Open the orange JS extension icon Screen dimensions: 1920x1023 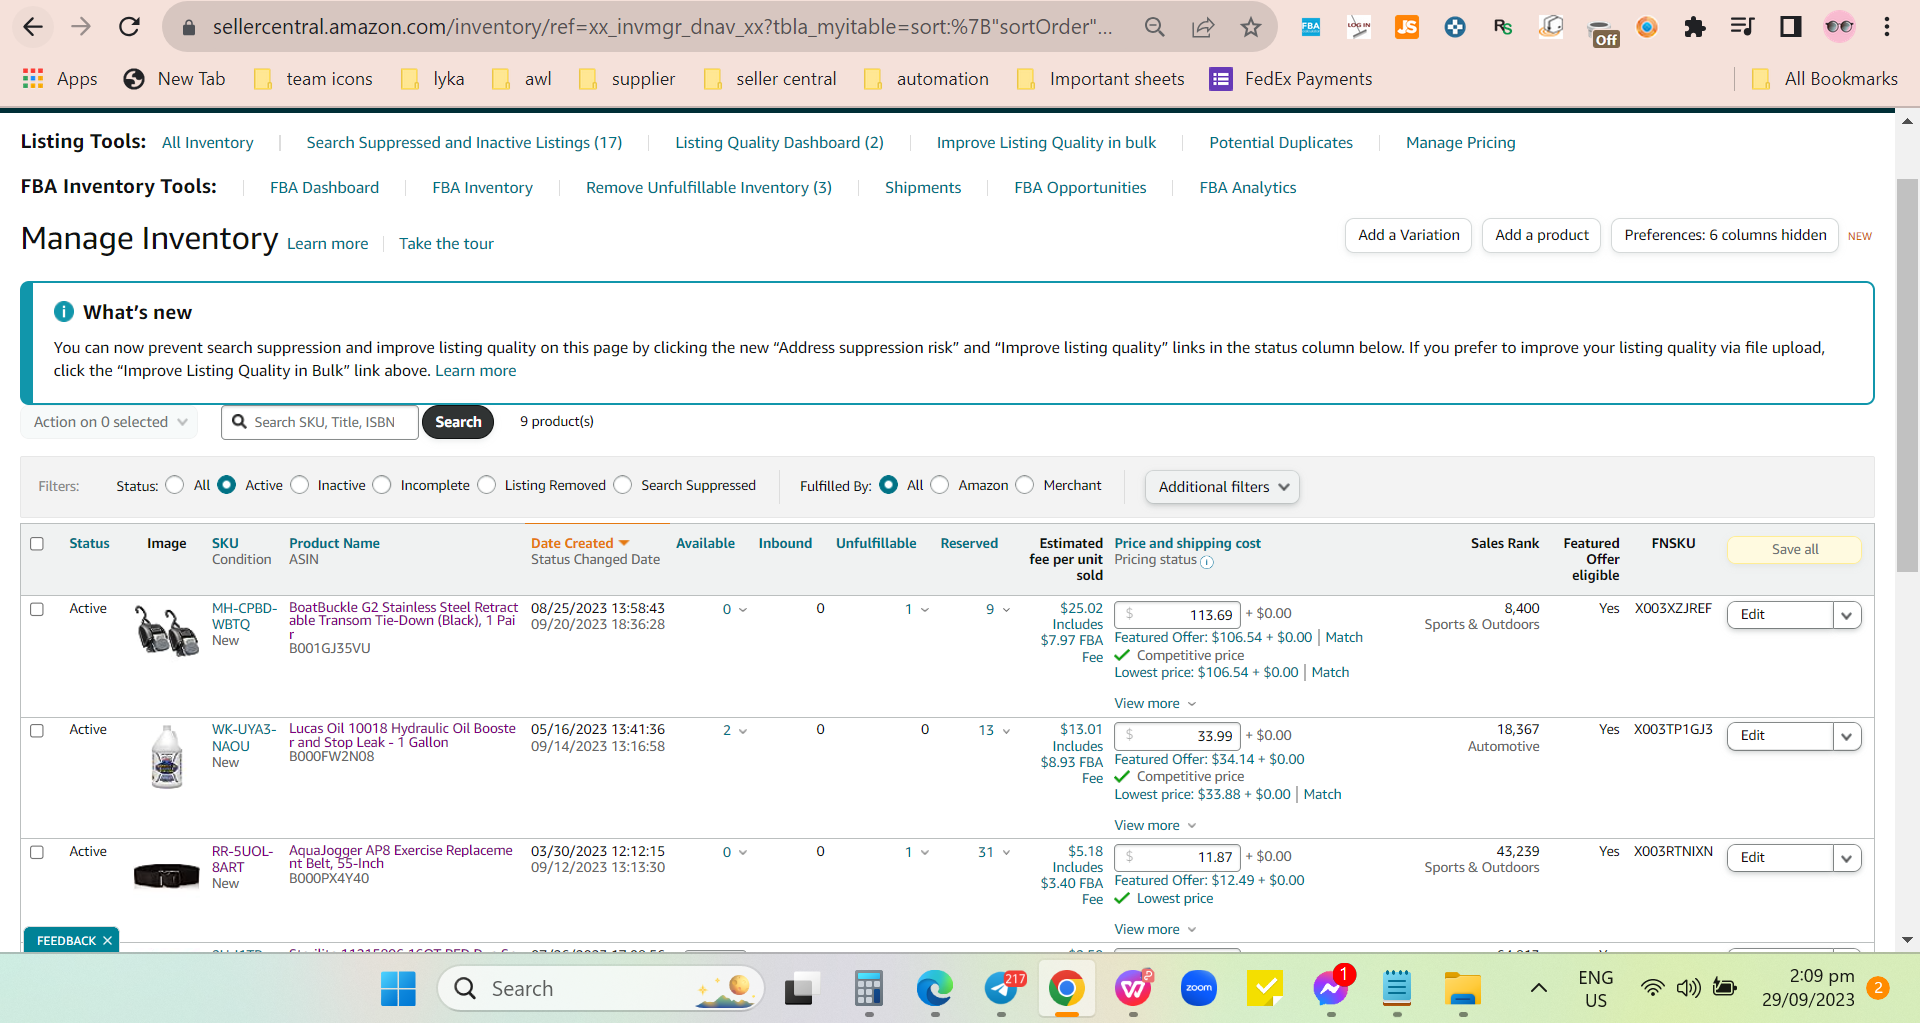pos(1406,27)
